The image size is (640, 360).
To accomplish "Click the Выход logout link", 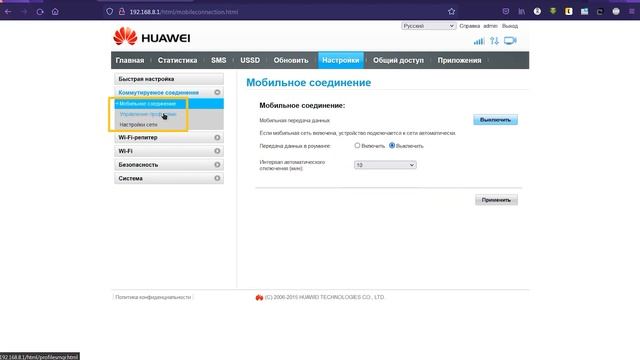I will point(510,26).
